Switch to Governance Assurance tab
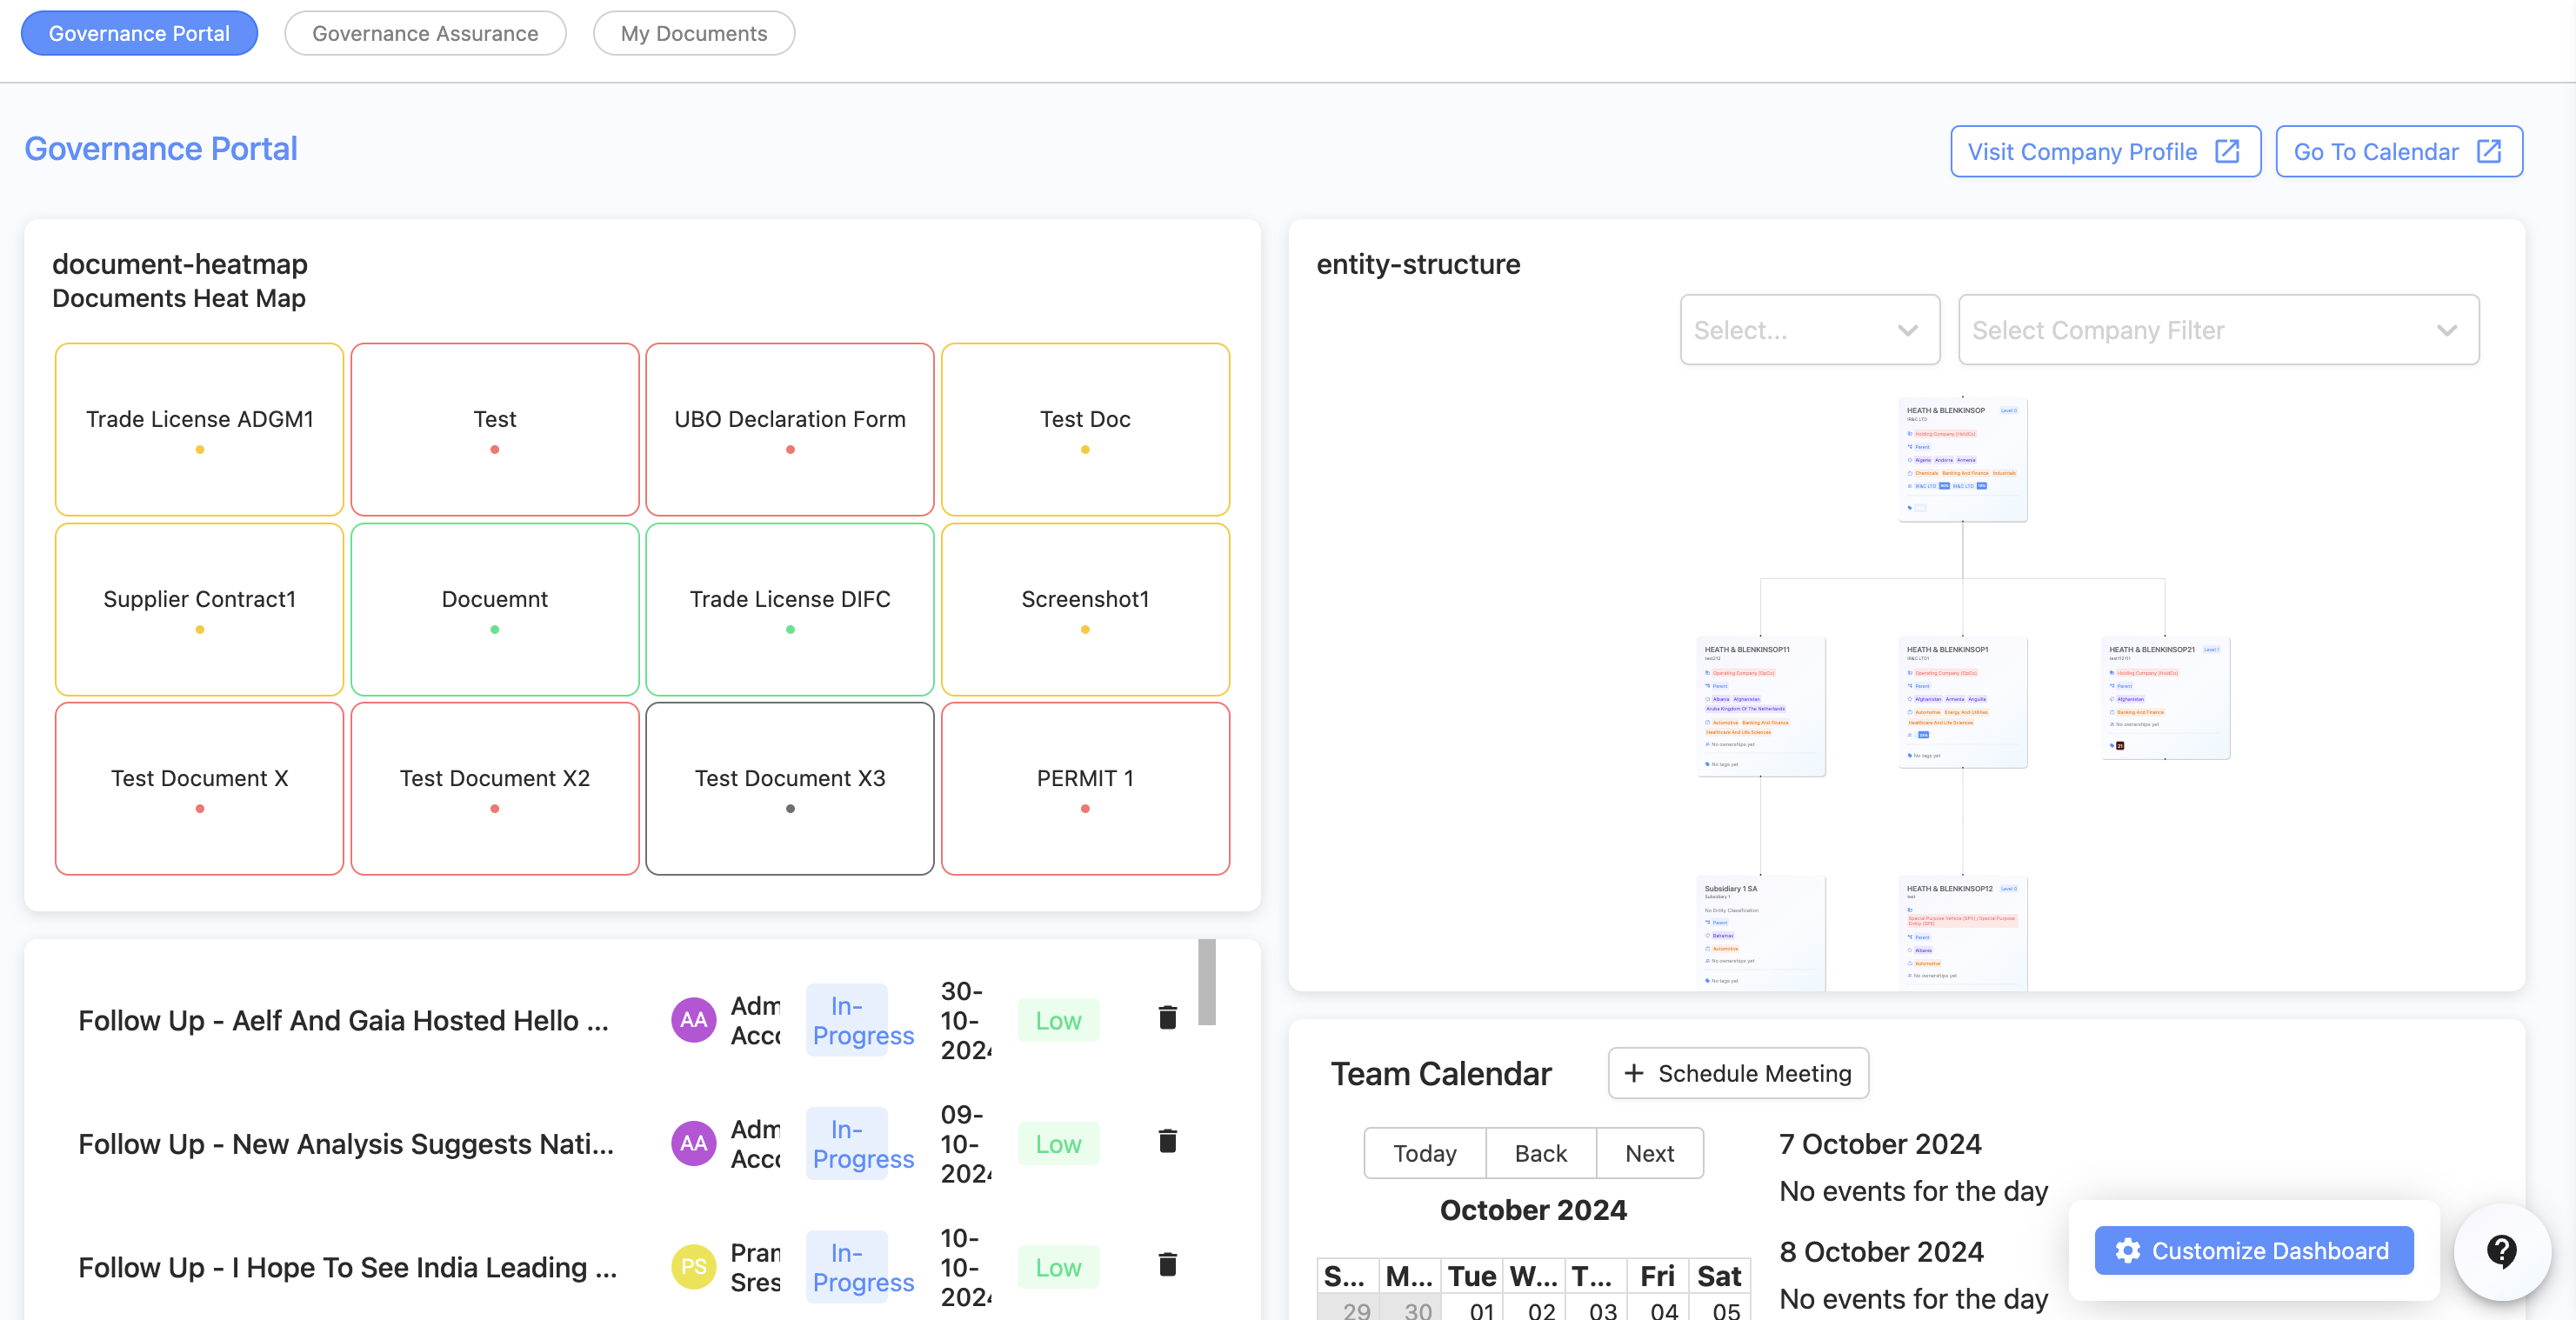2576x1320 pixels. (x=425, y=33)
